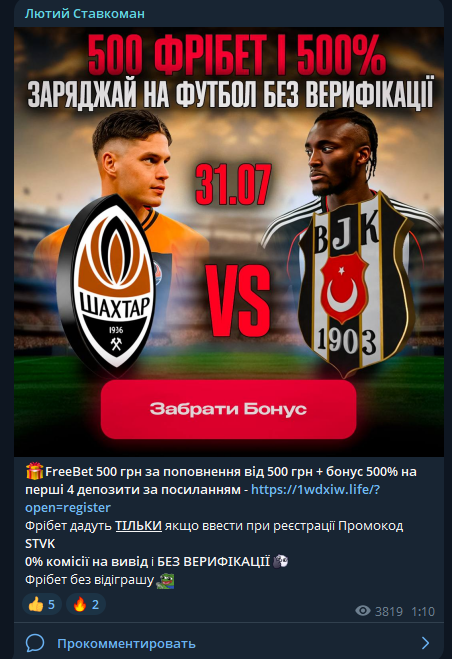Click the 31.07 match date on banner
The image size is (452, 659).
pos(233,184)
